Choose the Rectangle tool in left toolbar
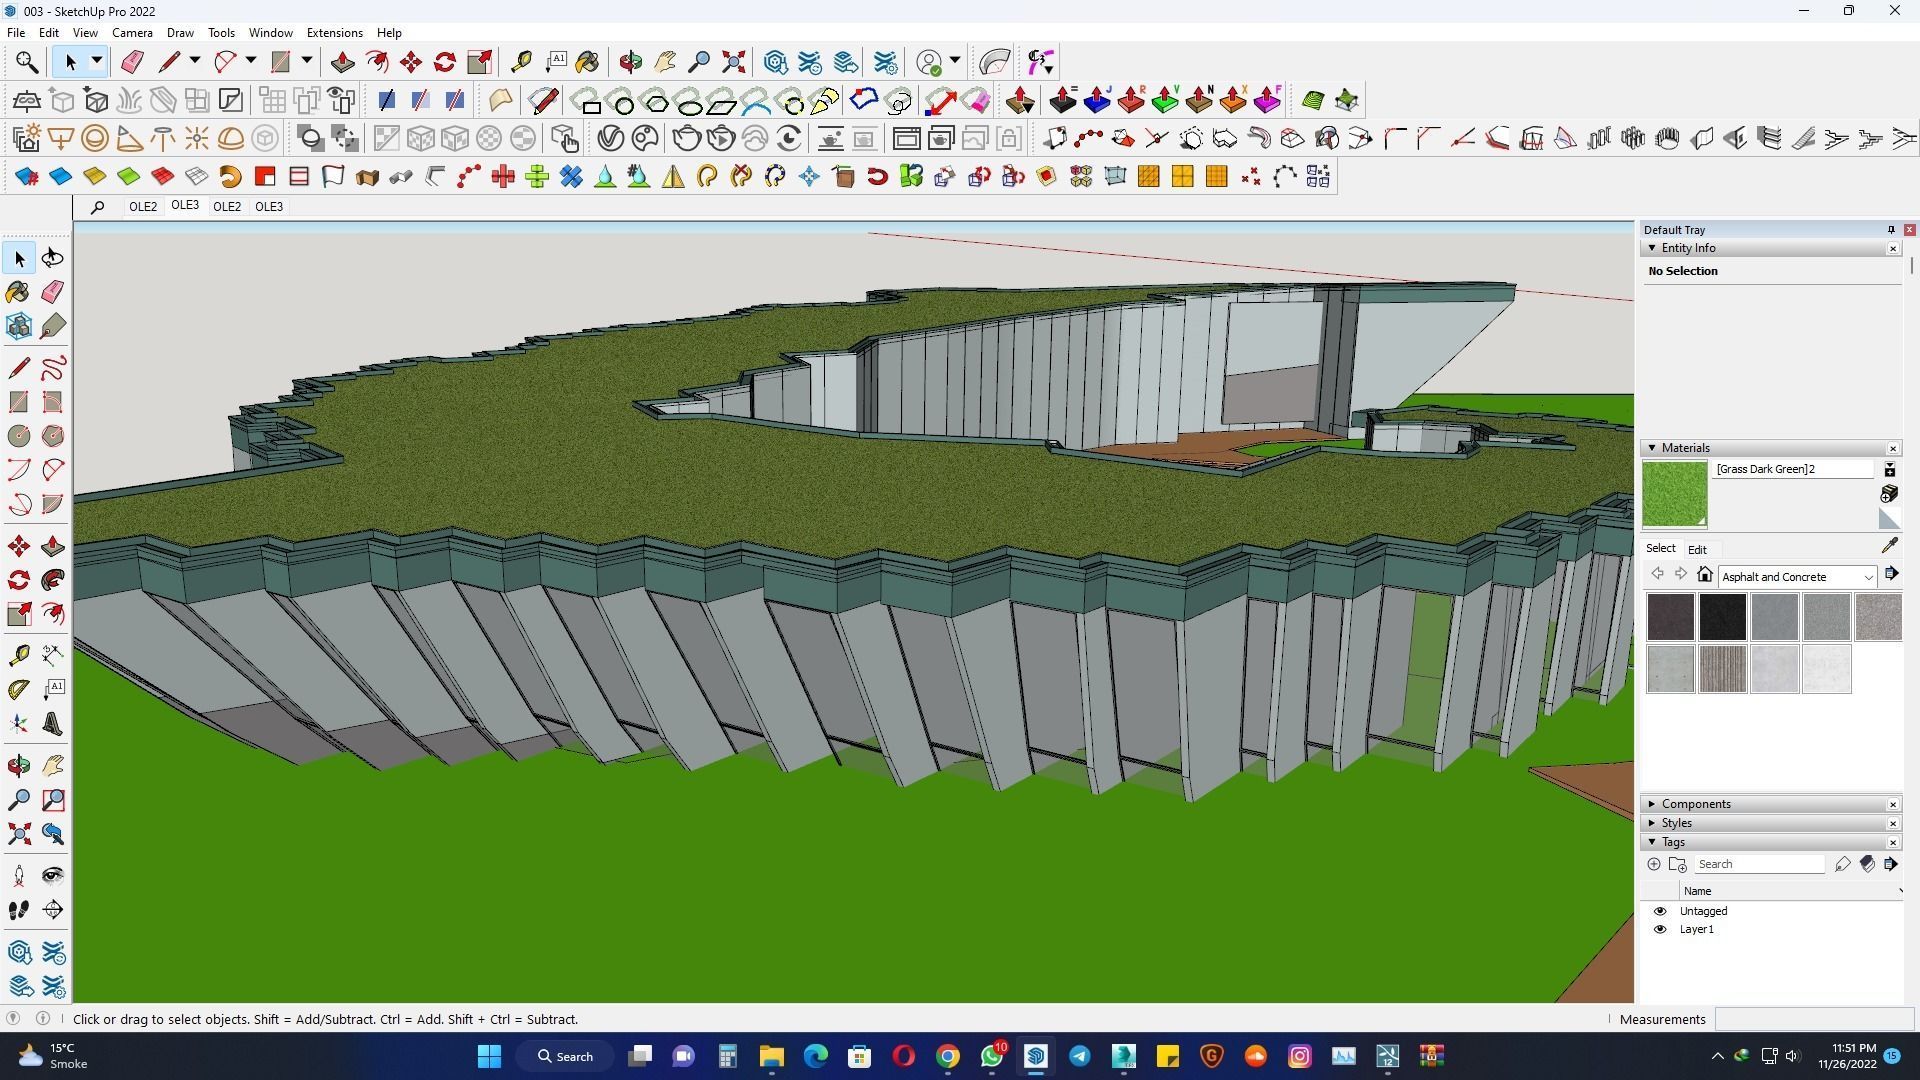The width and height of the screenshot is (1920, 1080). tap(18, 402)
